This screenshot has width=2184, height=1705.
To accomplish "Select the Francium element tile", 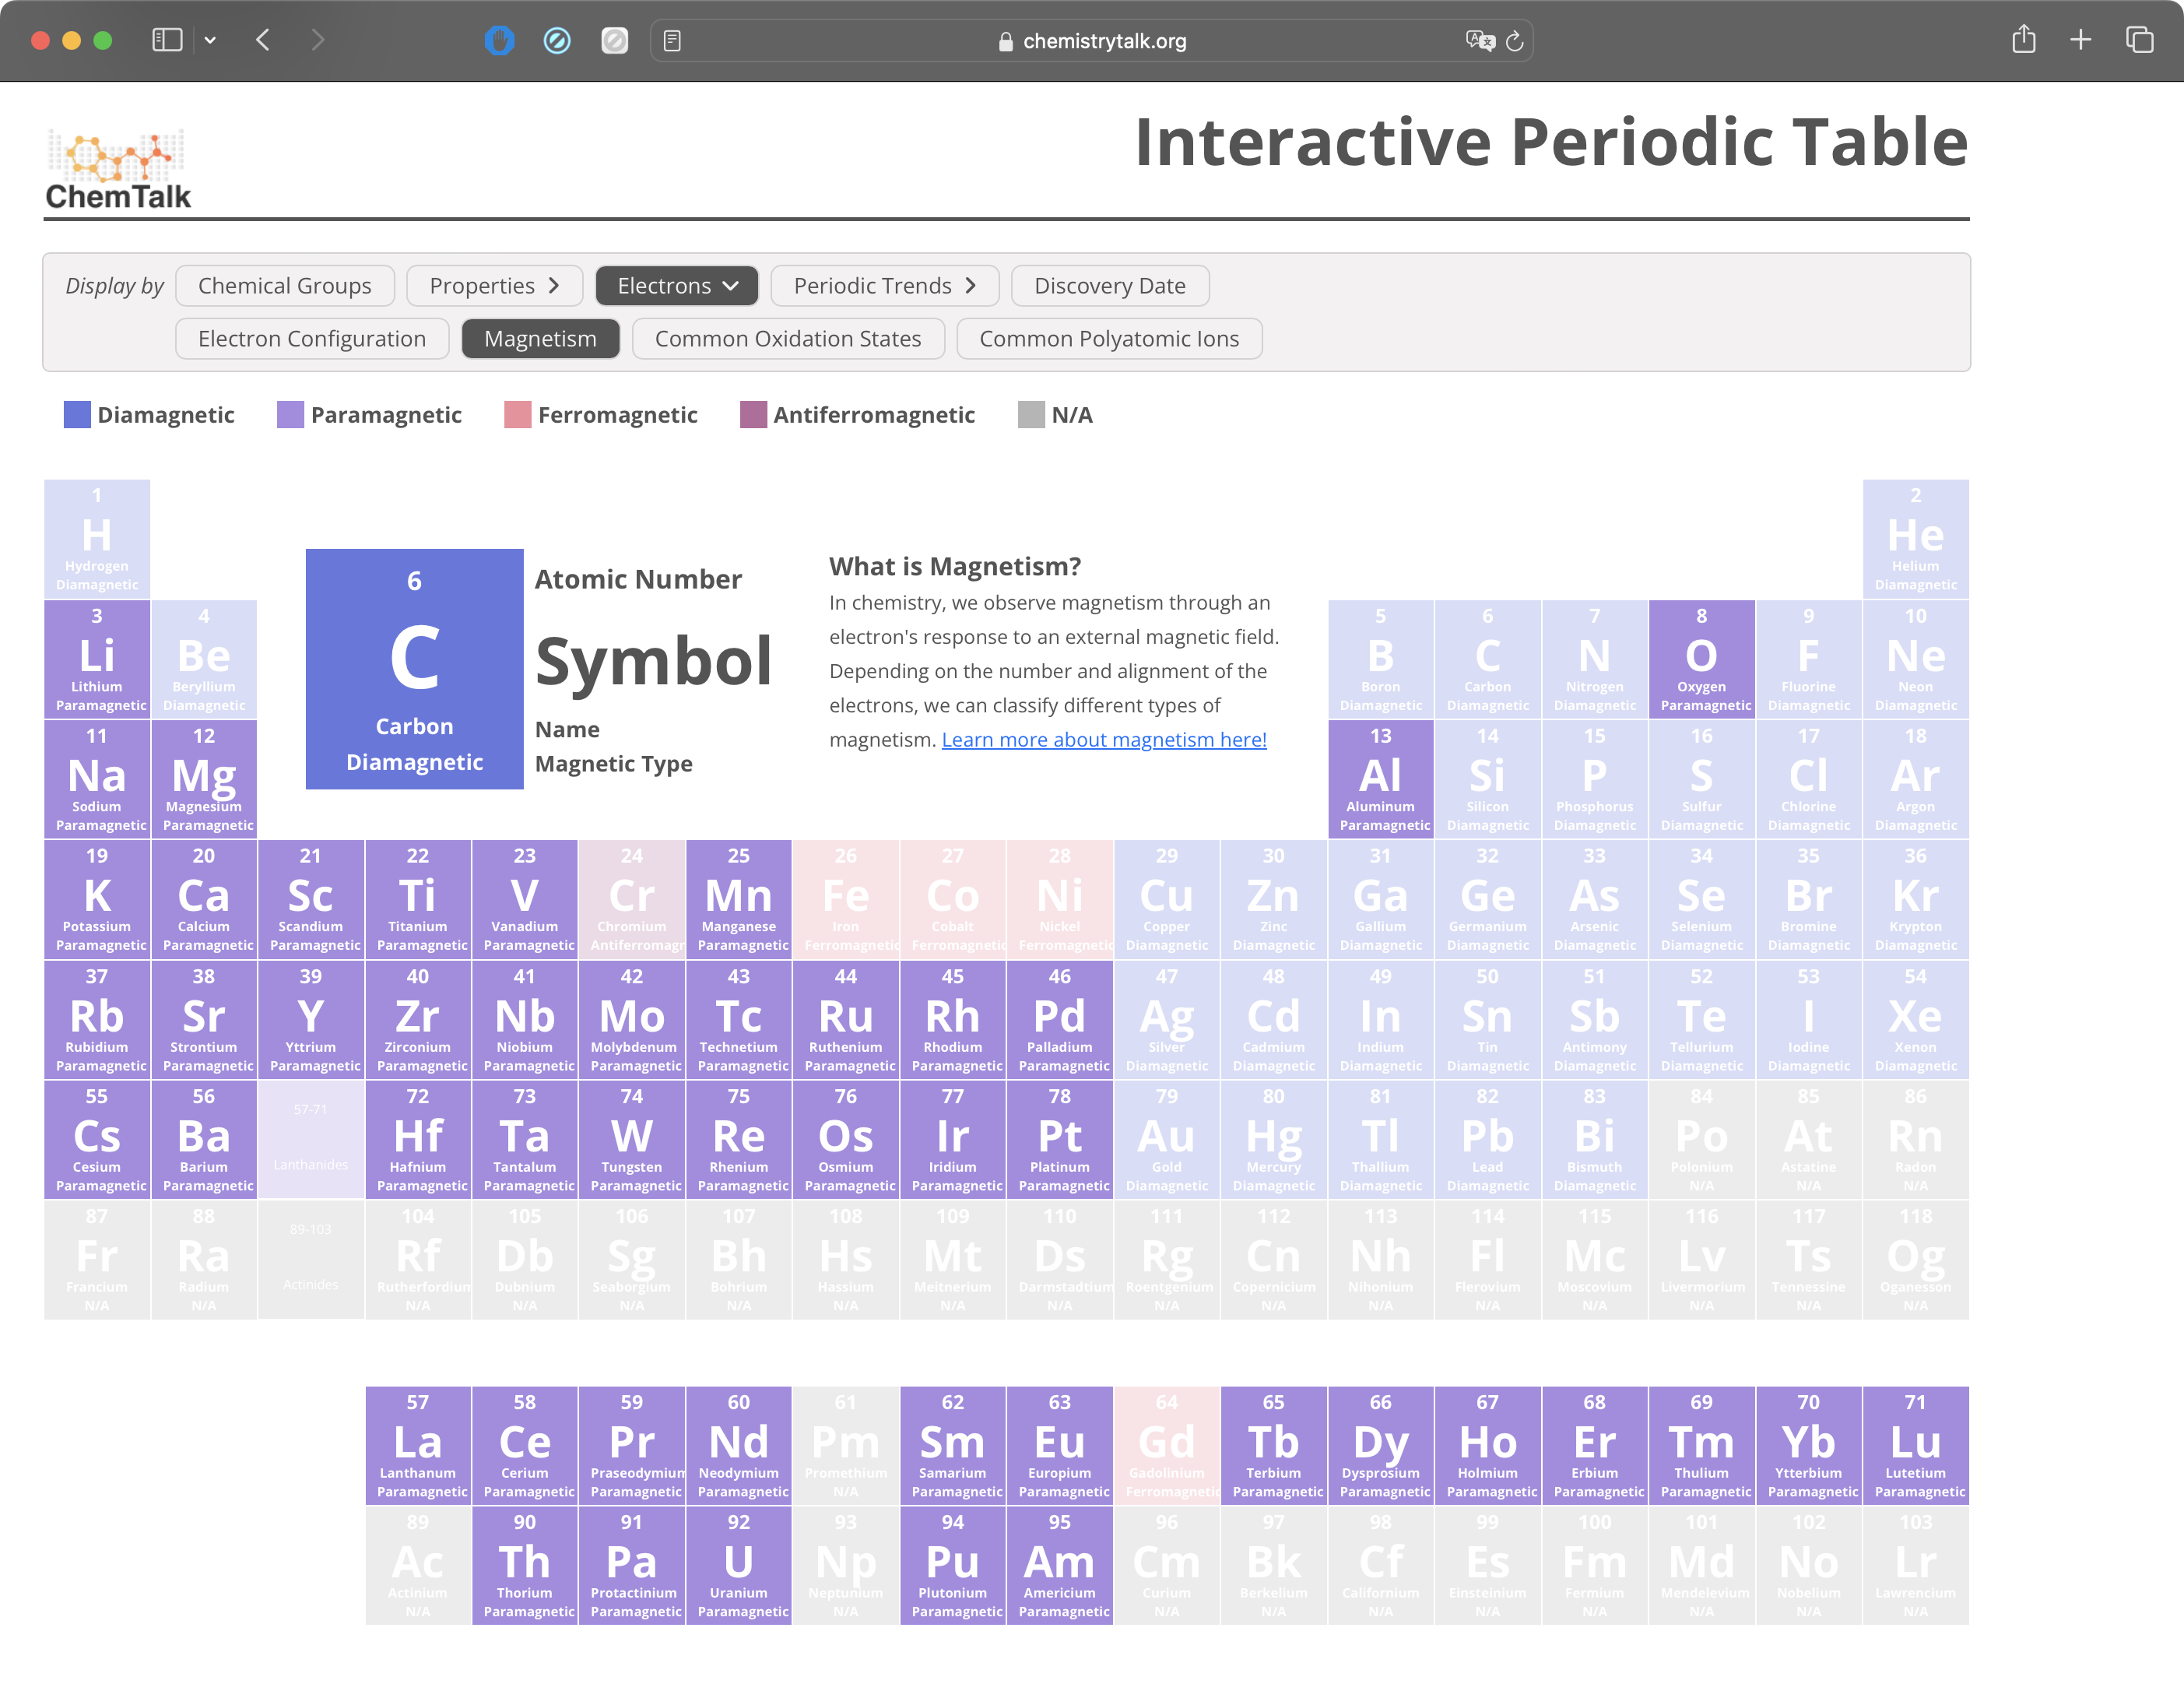I will (97, 1259).
